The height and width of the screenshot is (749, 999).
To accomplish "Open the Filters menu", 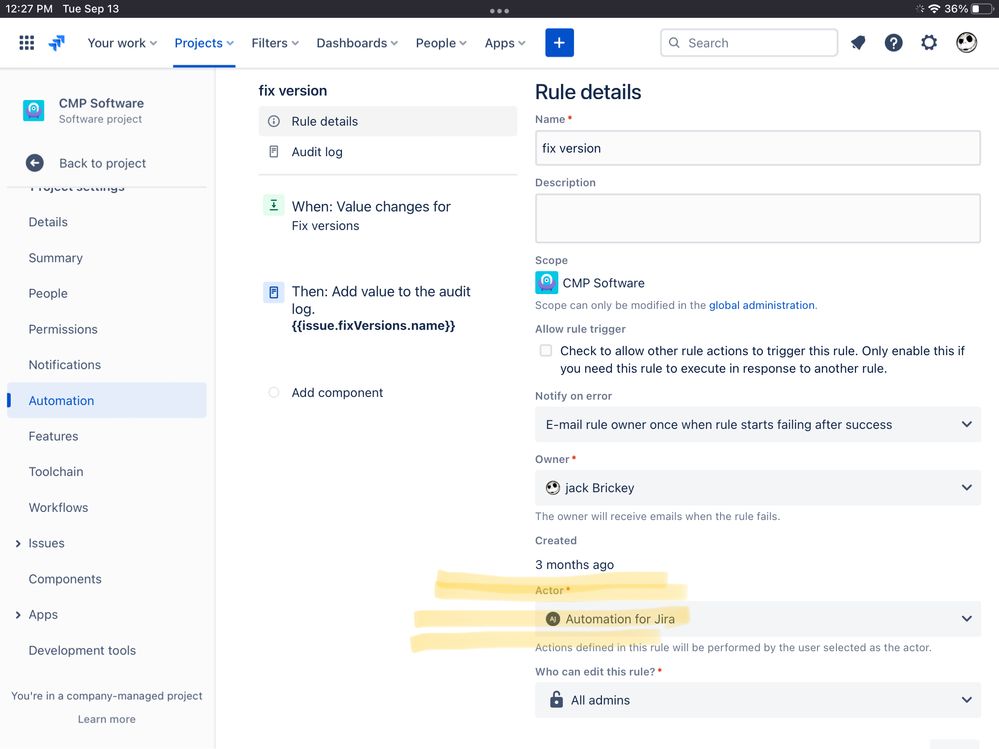I will (x=275, y=43).
